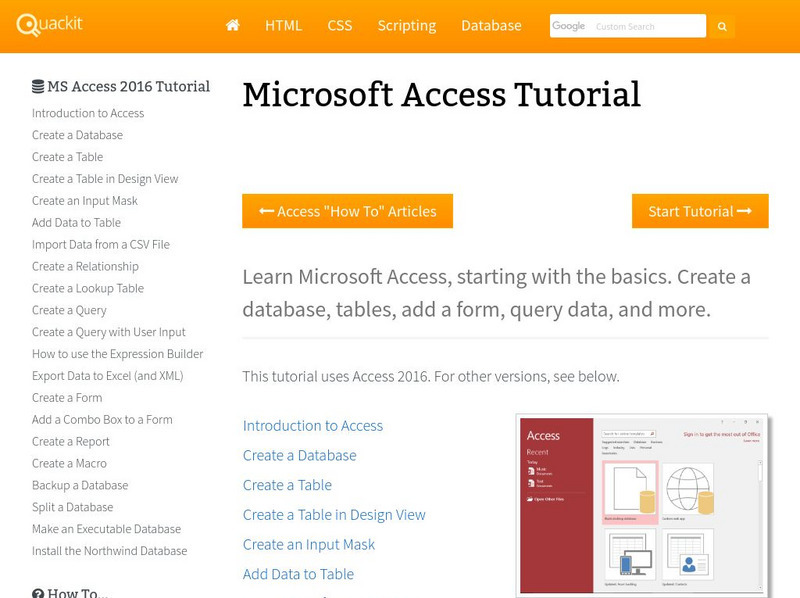
Task: Click the search magnifier button
Action: click(x=722, y=27)
